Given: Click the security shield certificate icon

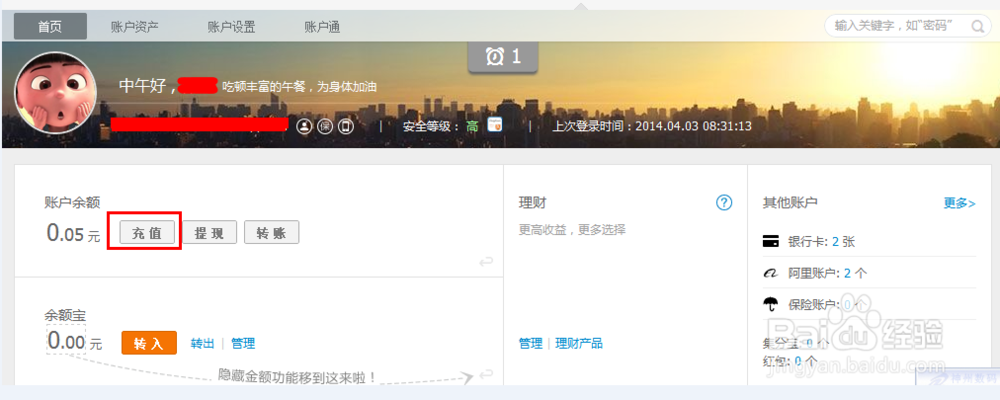Looking at the screenshot, I should click(494, 124).
